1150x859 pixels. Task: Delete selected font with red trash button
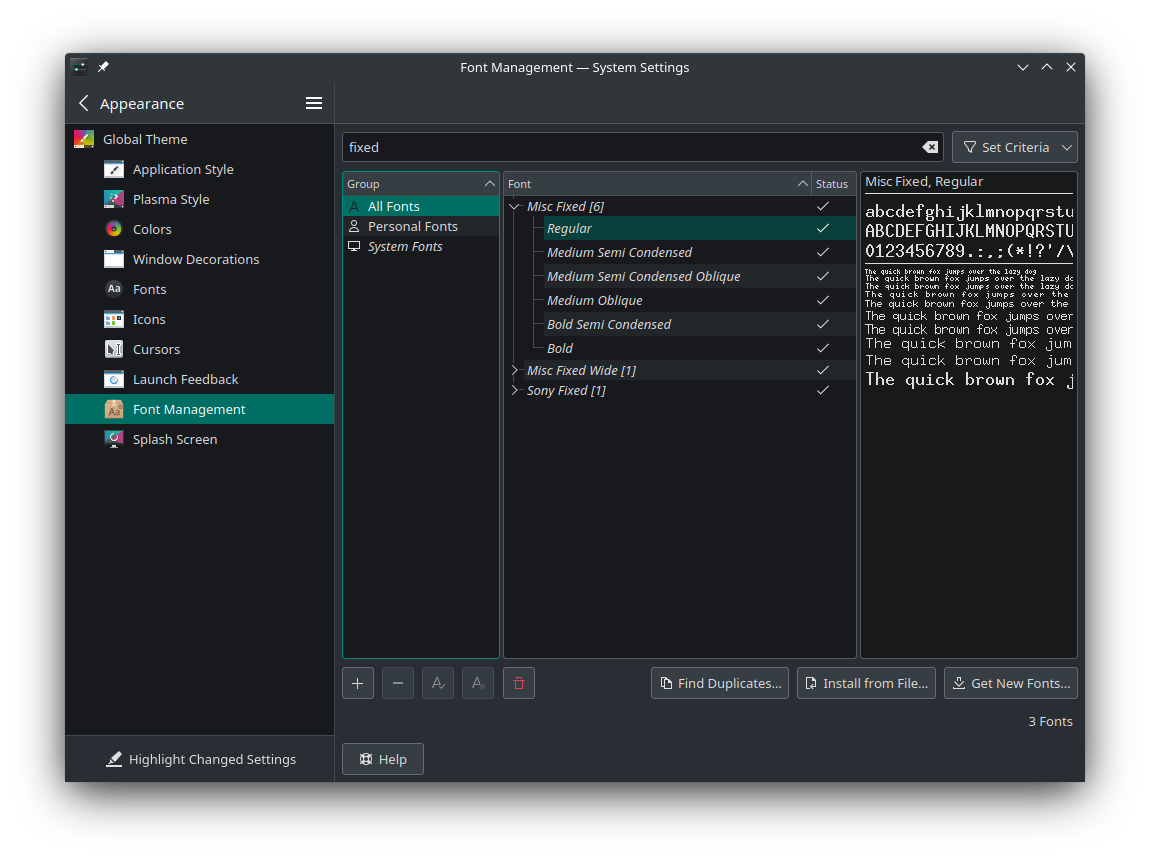pos(519,684)
